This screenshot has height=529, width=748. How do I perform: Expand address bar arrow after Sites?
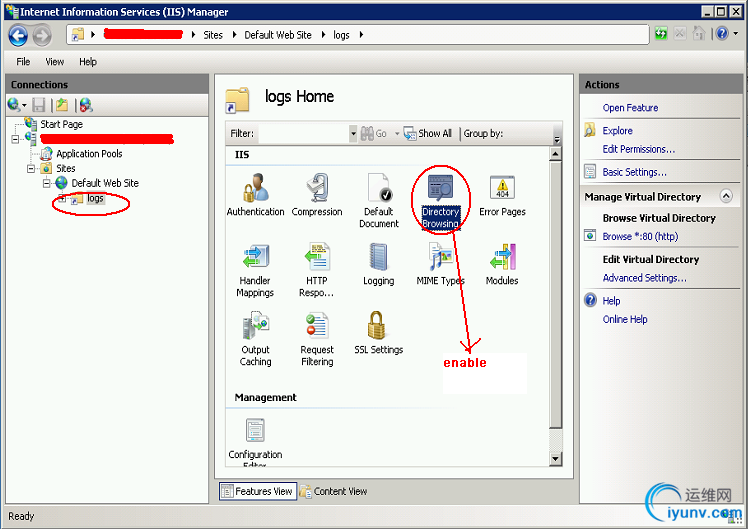[234, 35]
